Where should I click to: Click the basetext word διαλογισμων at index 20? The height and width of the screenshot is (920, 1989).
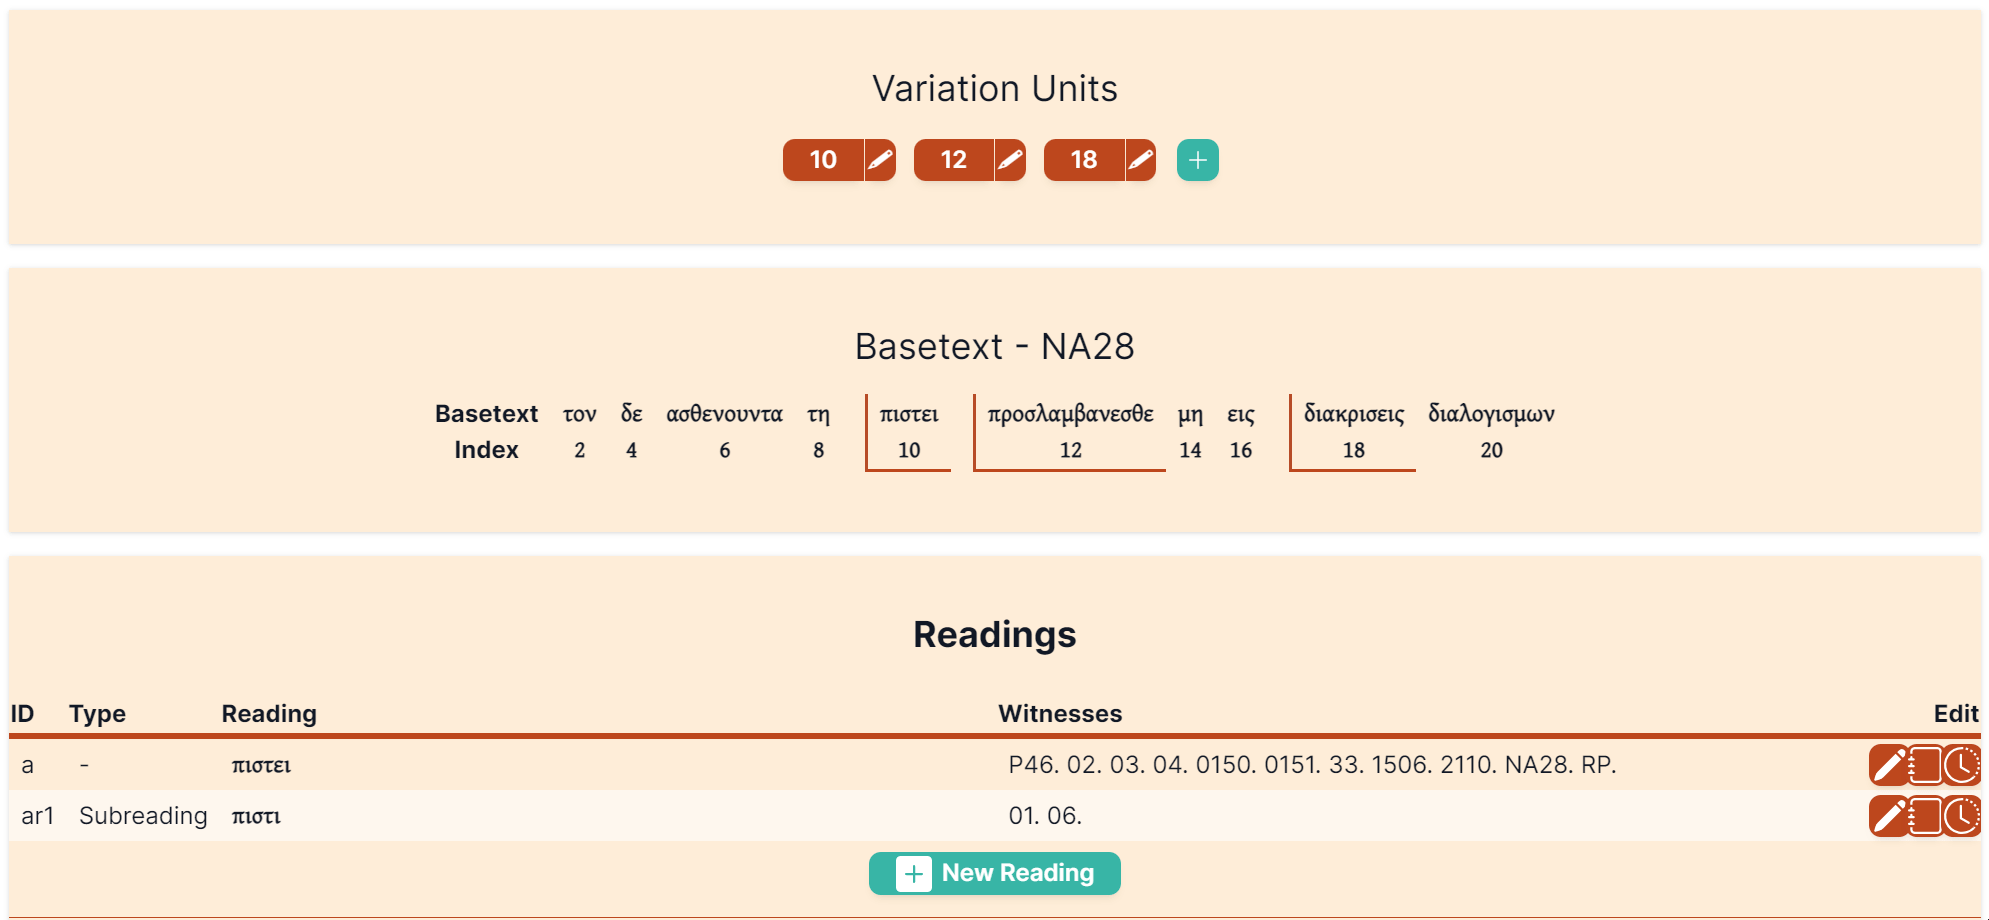tap(1491, 414)
